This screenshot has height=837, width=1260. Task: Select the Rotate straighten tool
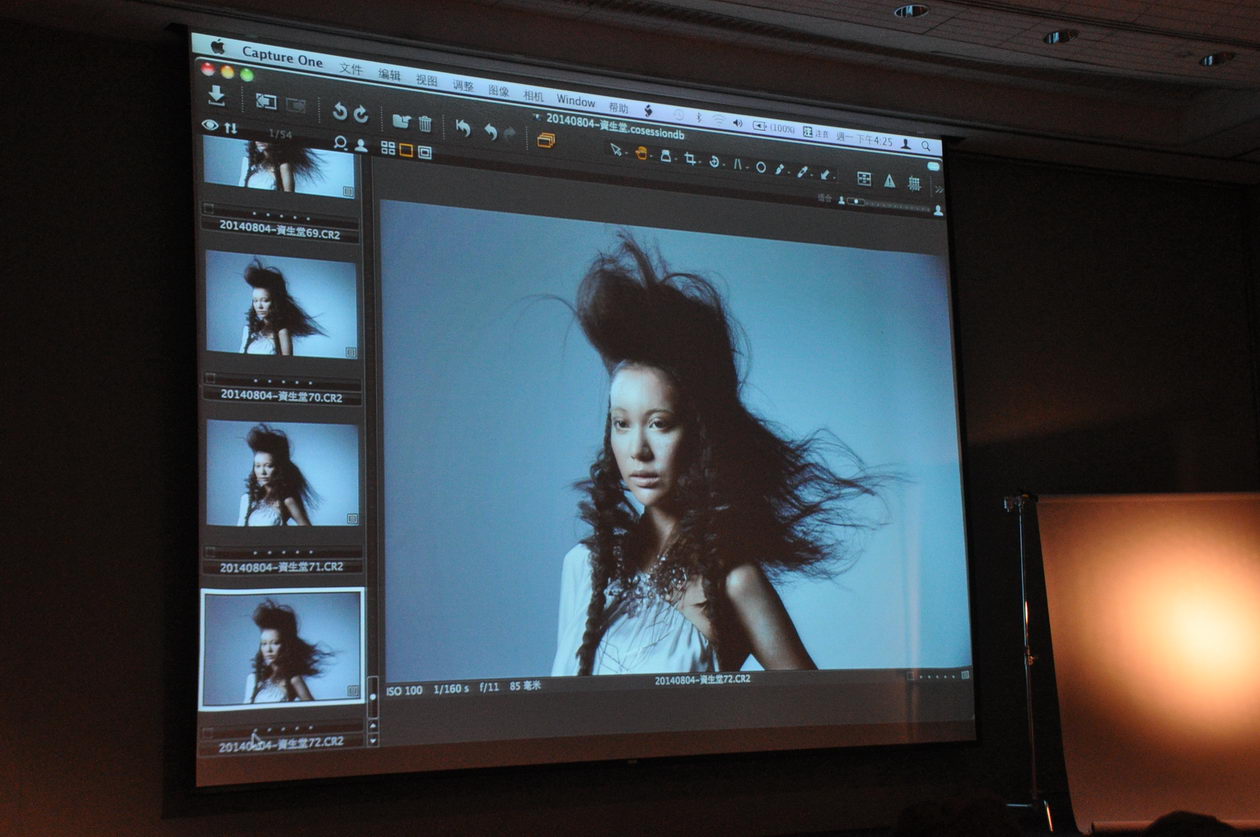click(715, 161)
